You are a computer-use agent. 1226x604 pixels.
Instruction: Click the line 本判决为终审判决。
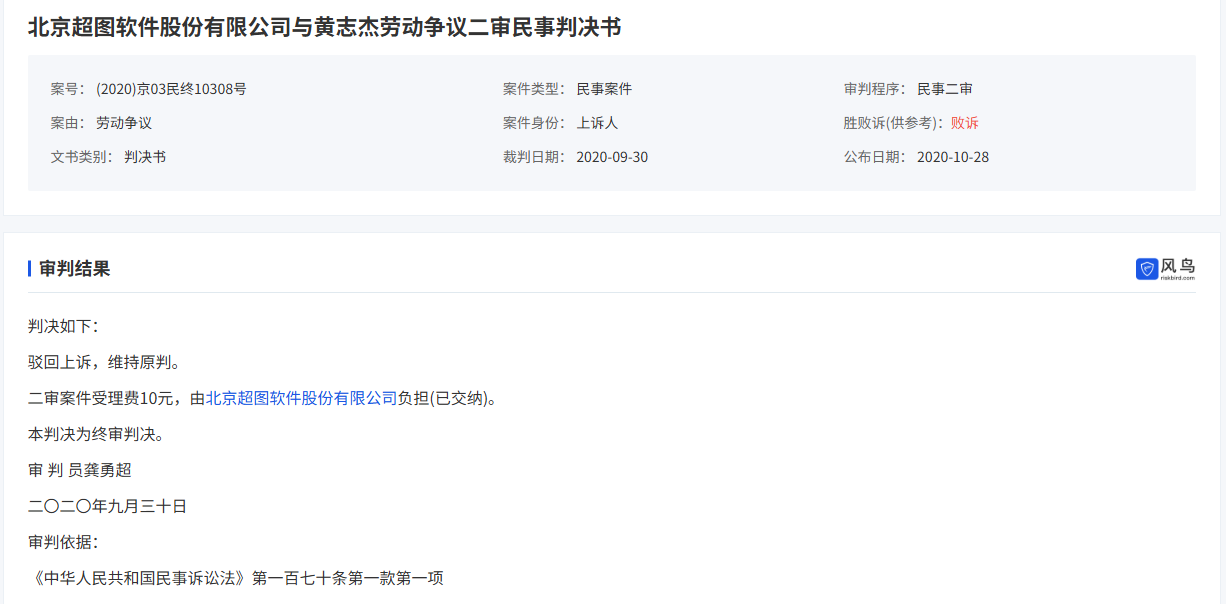pyautogui.click(x=96, y=434)
